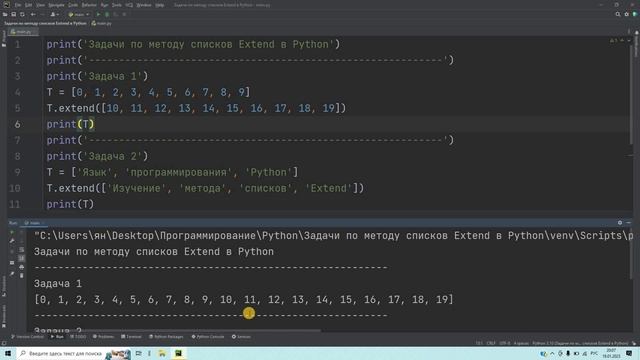Click the project name in breadcrumb bar
Screen dimensions: 640x360
(x=45, y=23)
